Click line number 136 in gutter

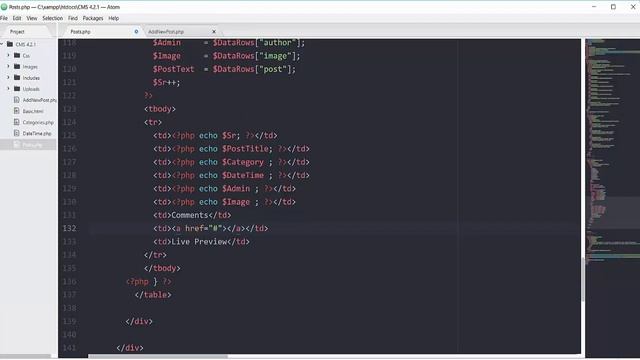click(x=69, y=282)
